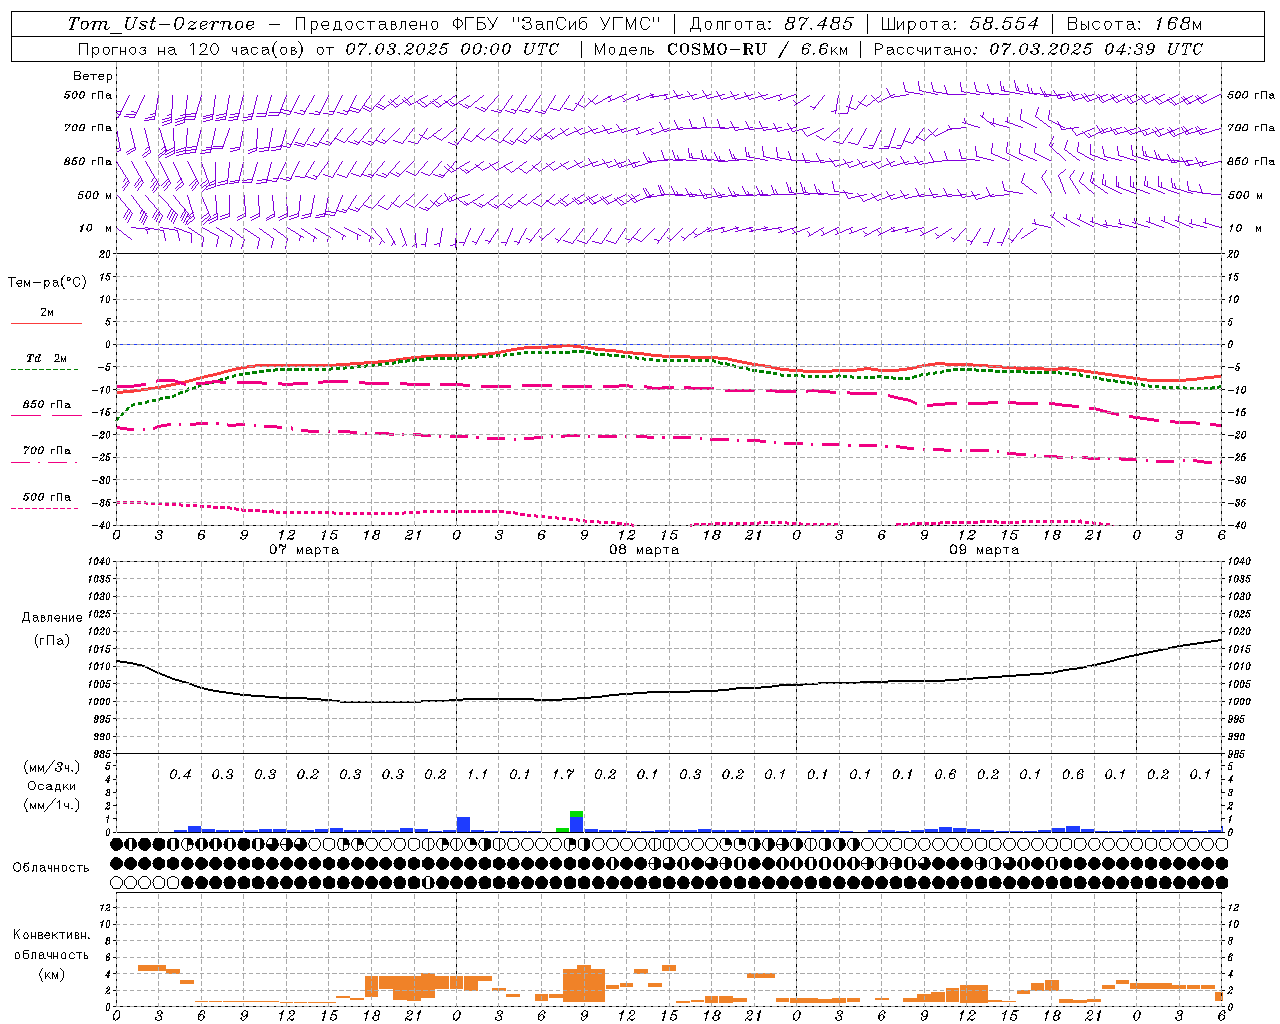This screenshot has height=1024, width=1280.
Task: Click the Высота: 168м header value
Action: [1134, 24]
